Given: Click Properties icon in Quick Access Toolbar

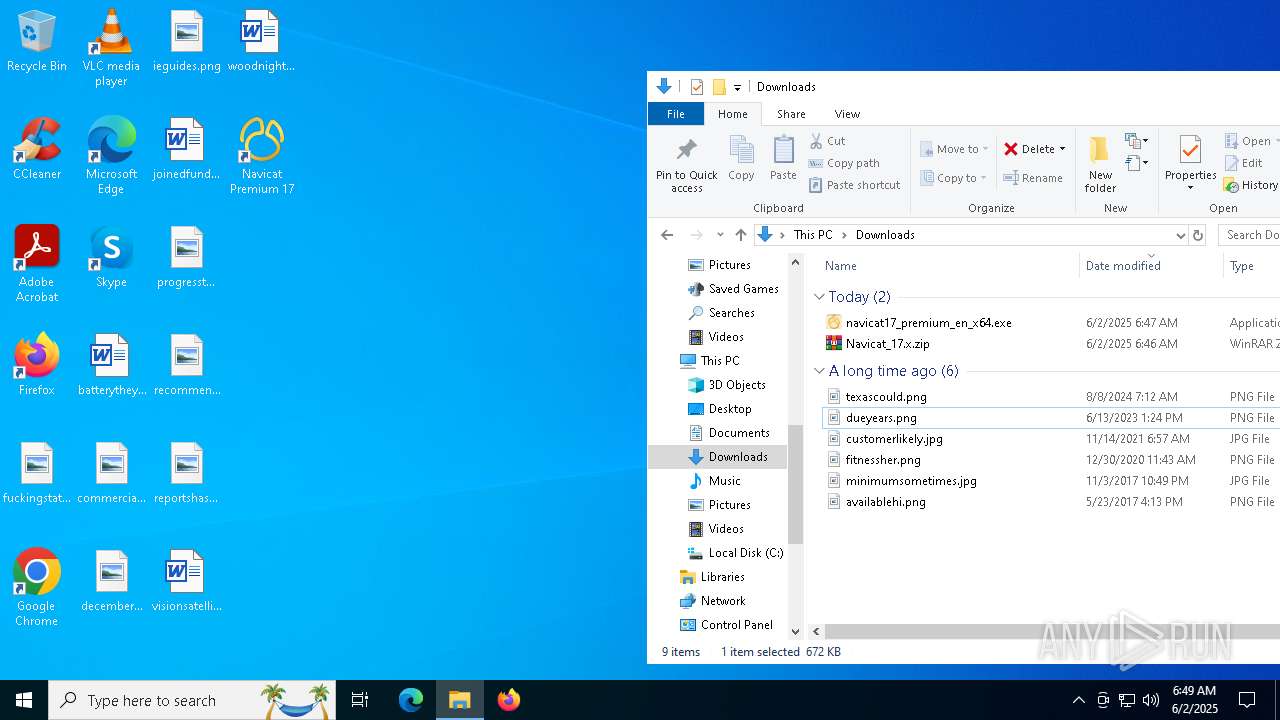Looking at the screenshot, I should [697, 87].
